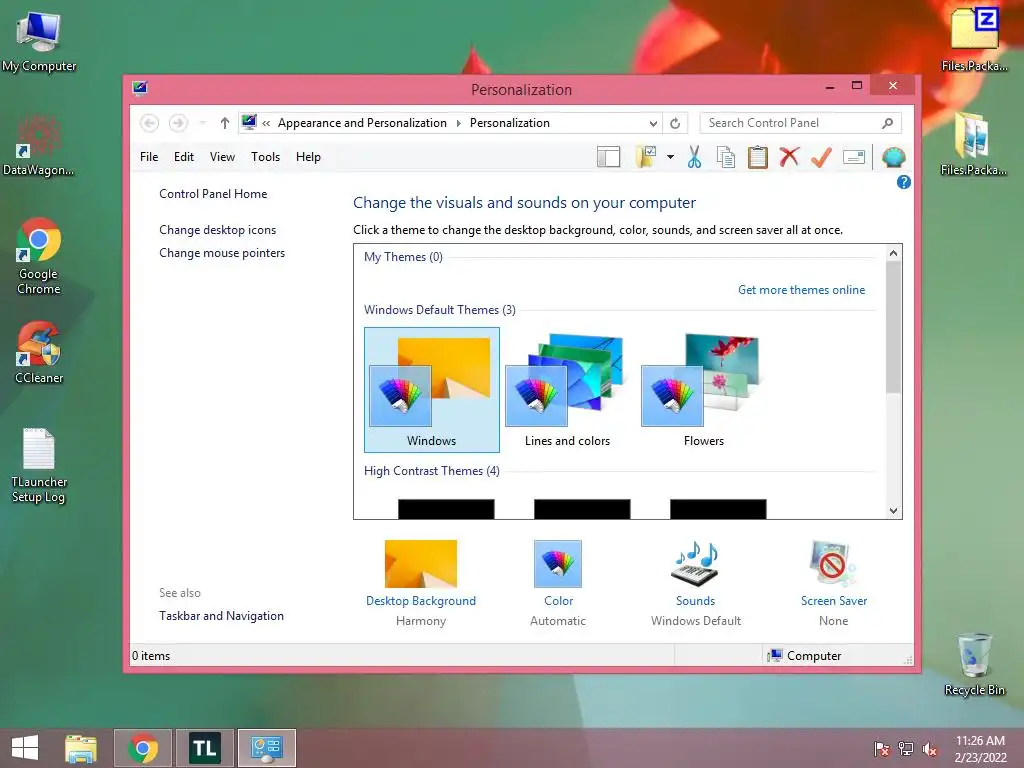This screenshot has height=768, width=1024.
Task: Click the Refresh button beside address bar
Action: (675, 123)
